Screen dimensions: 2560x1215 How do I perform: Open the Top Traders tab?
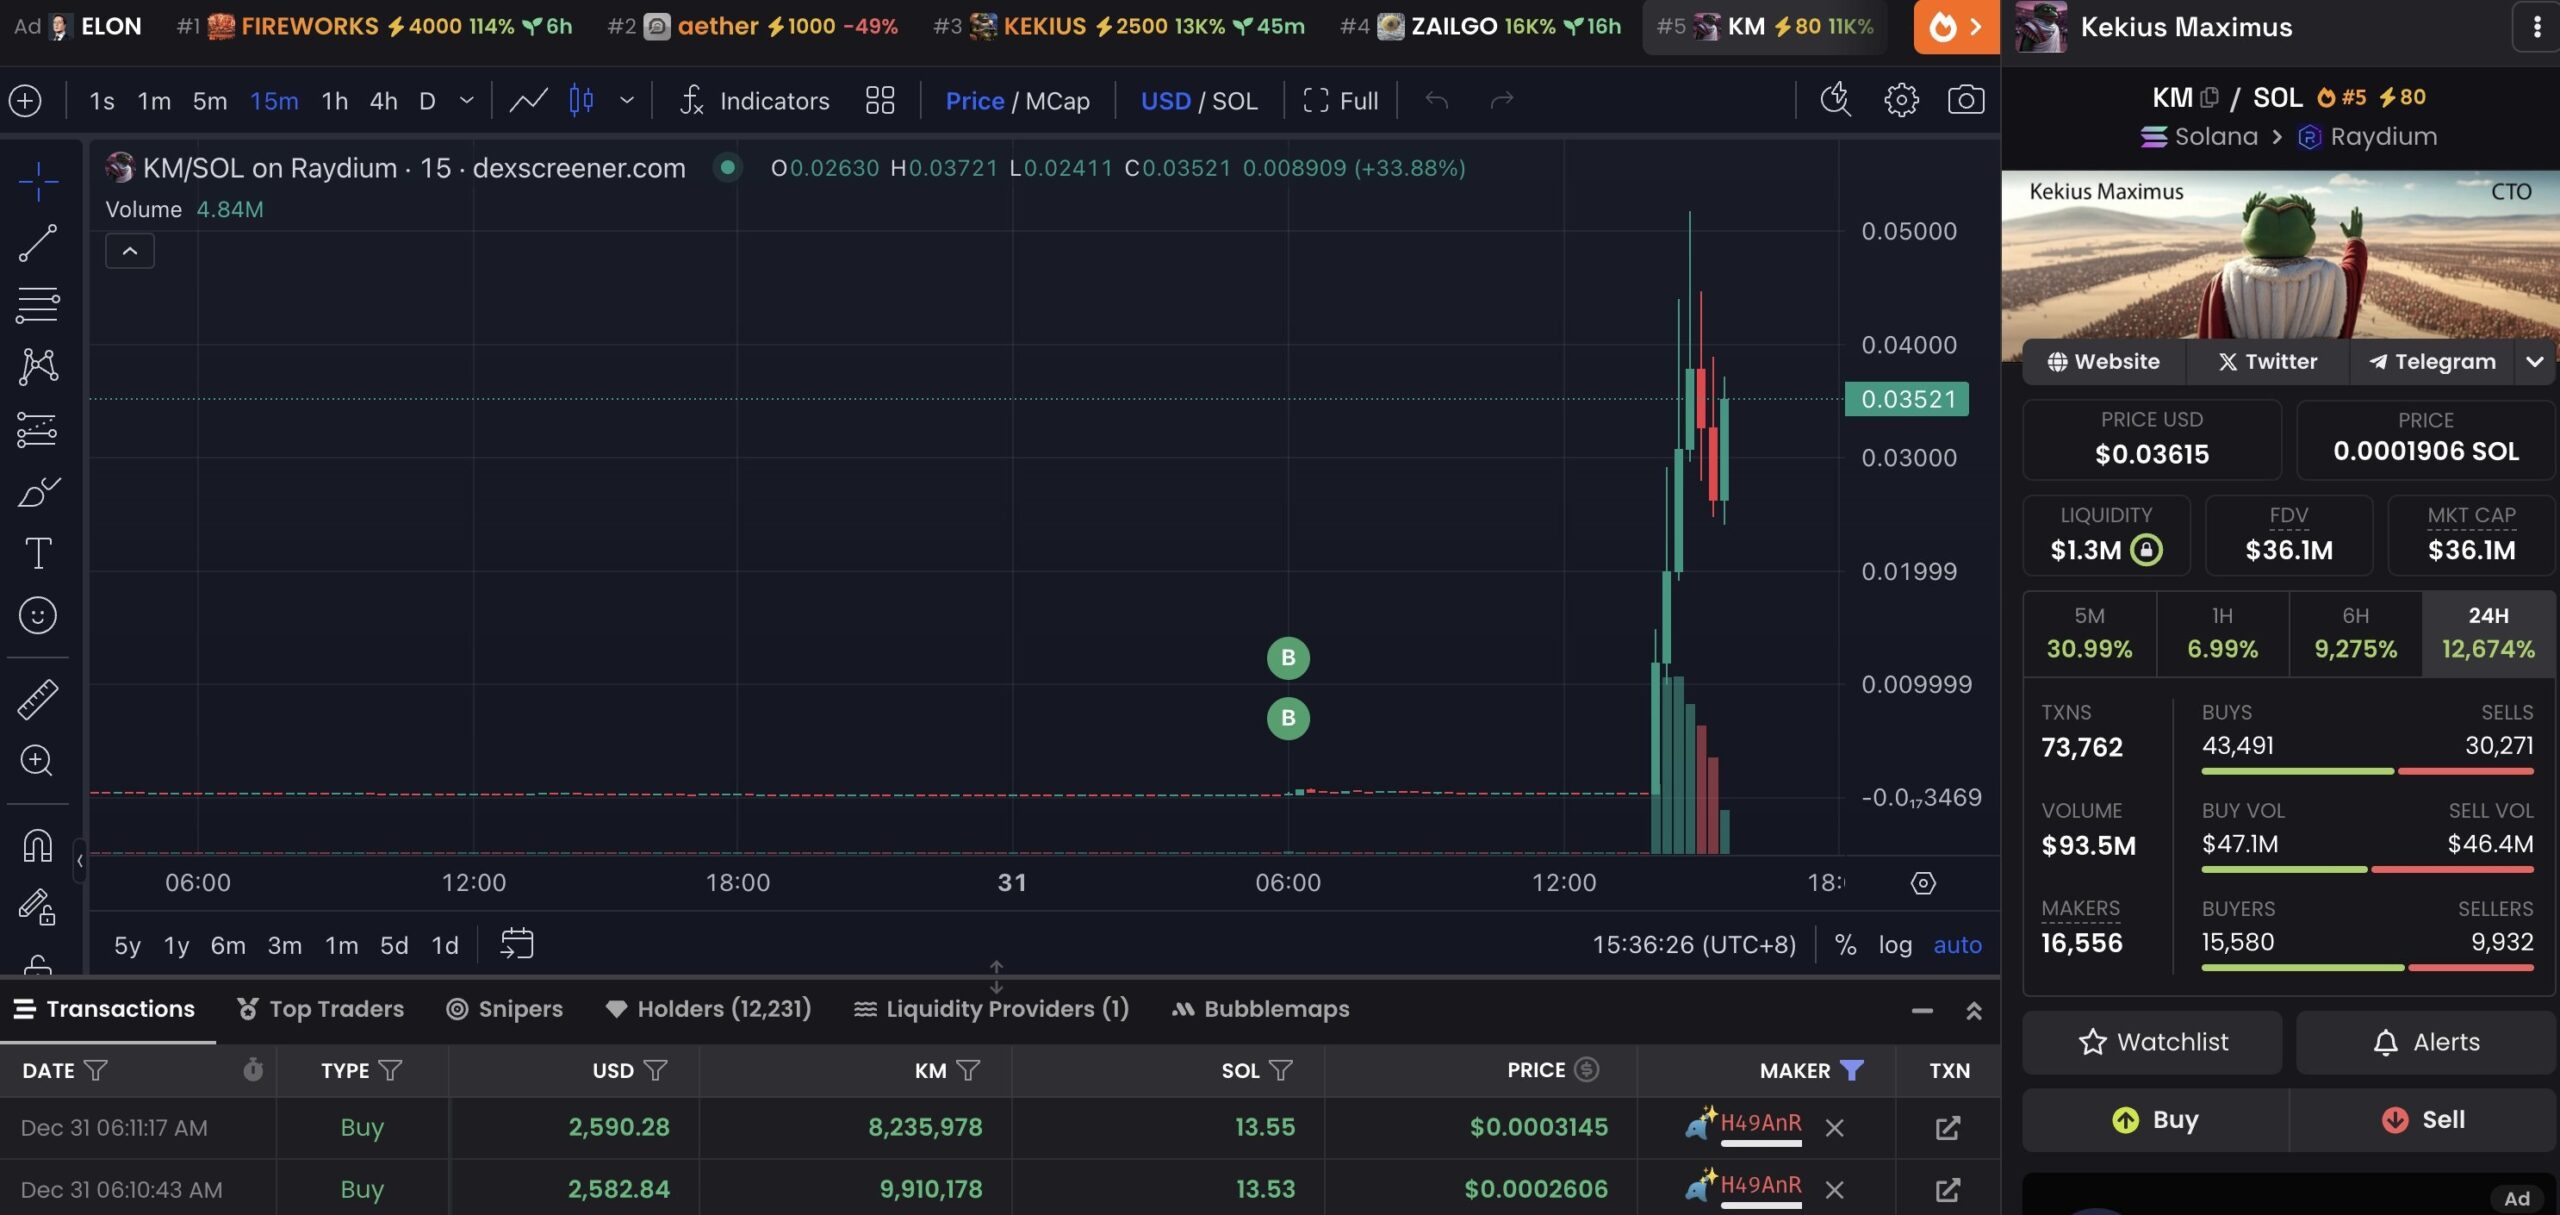[x=320, y=1009]
